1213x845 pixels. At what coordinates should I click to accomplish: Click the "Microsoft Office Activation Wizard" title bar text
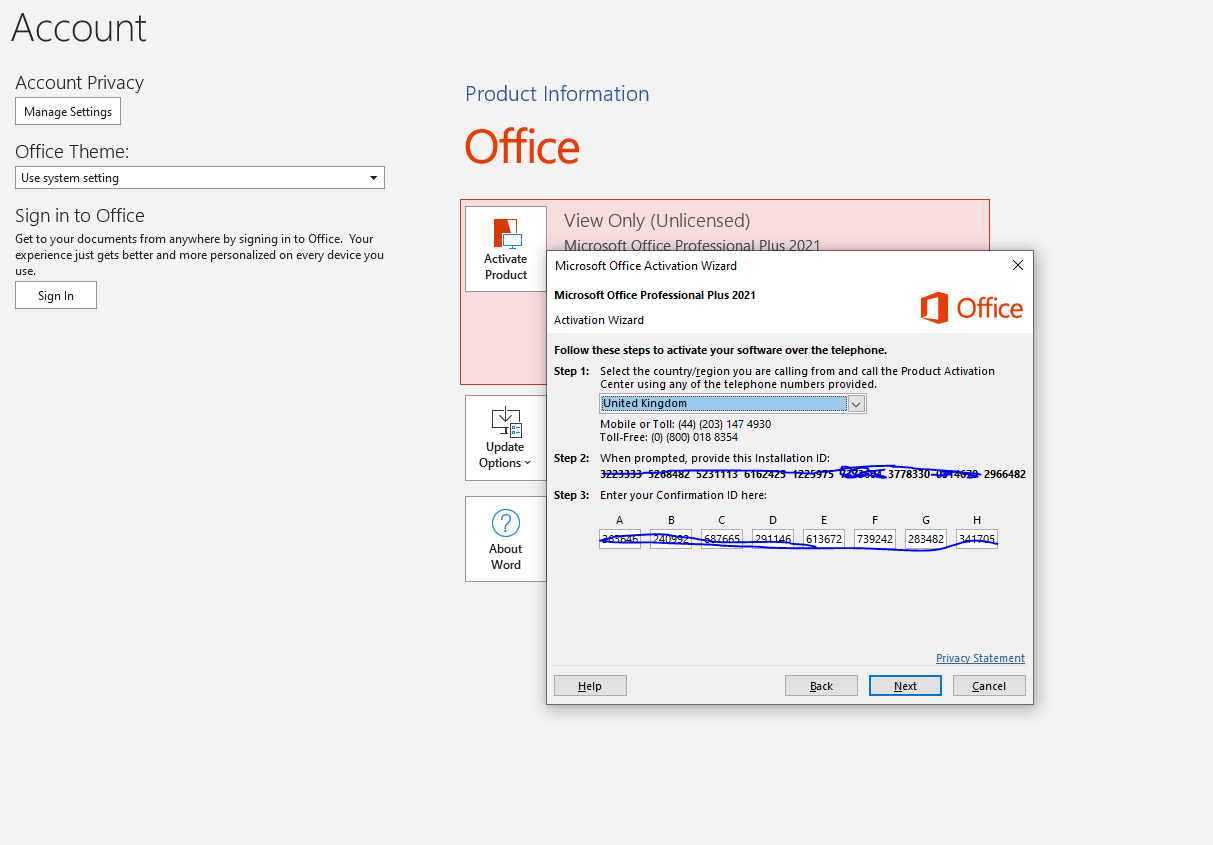click(x=646, y=266)
